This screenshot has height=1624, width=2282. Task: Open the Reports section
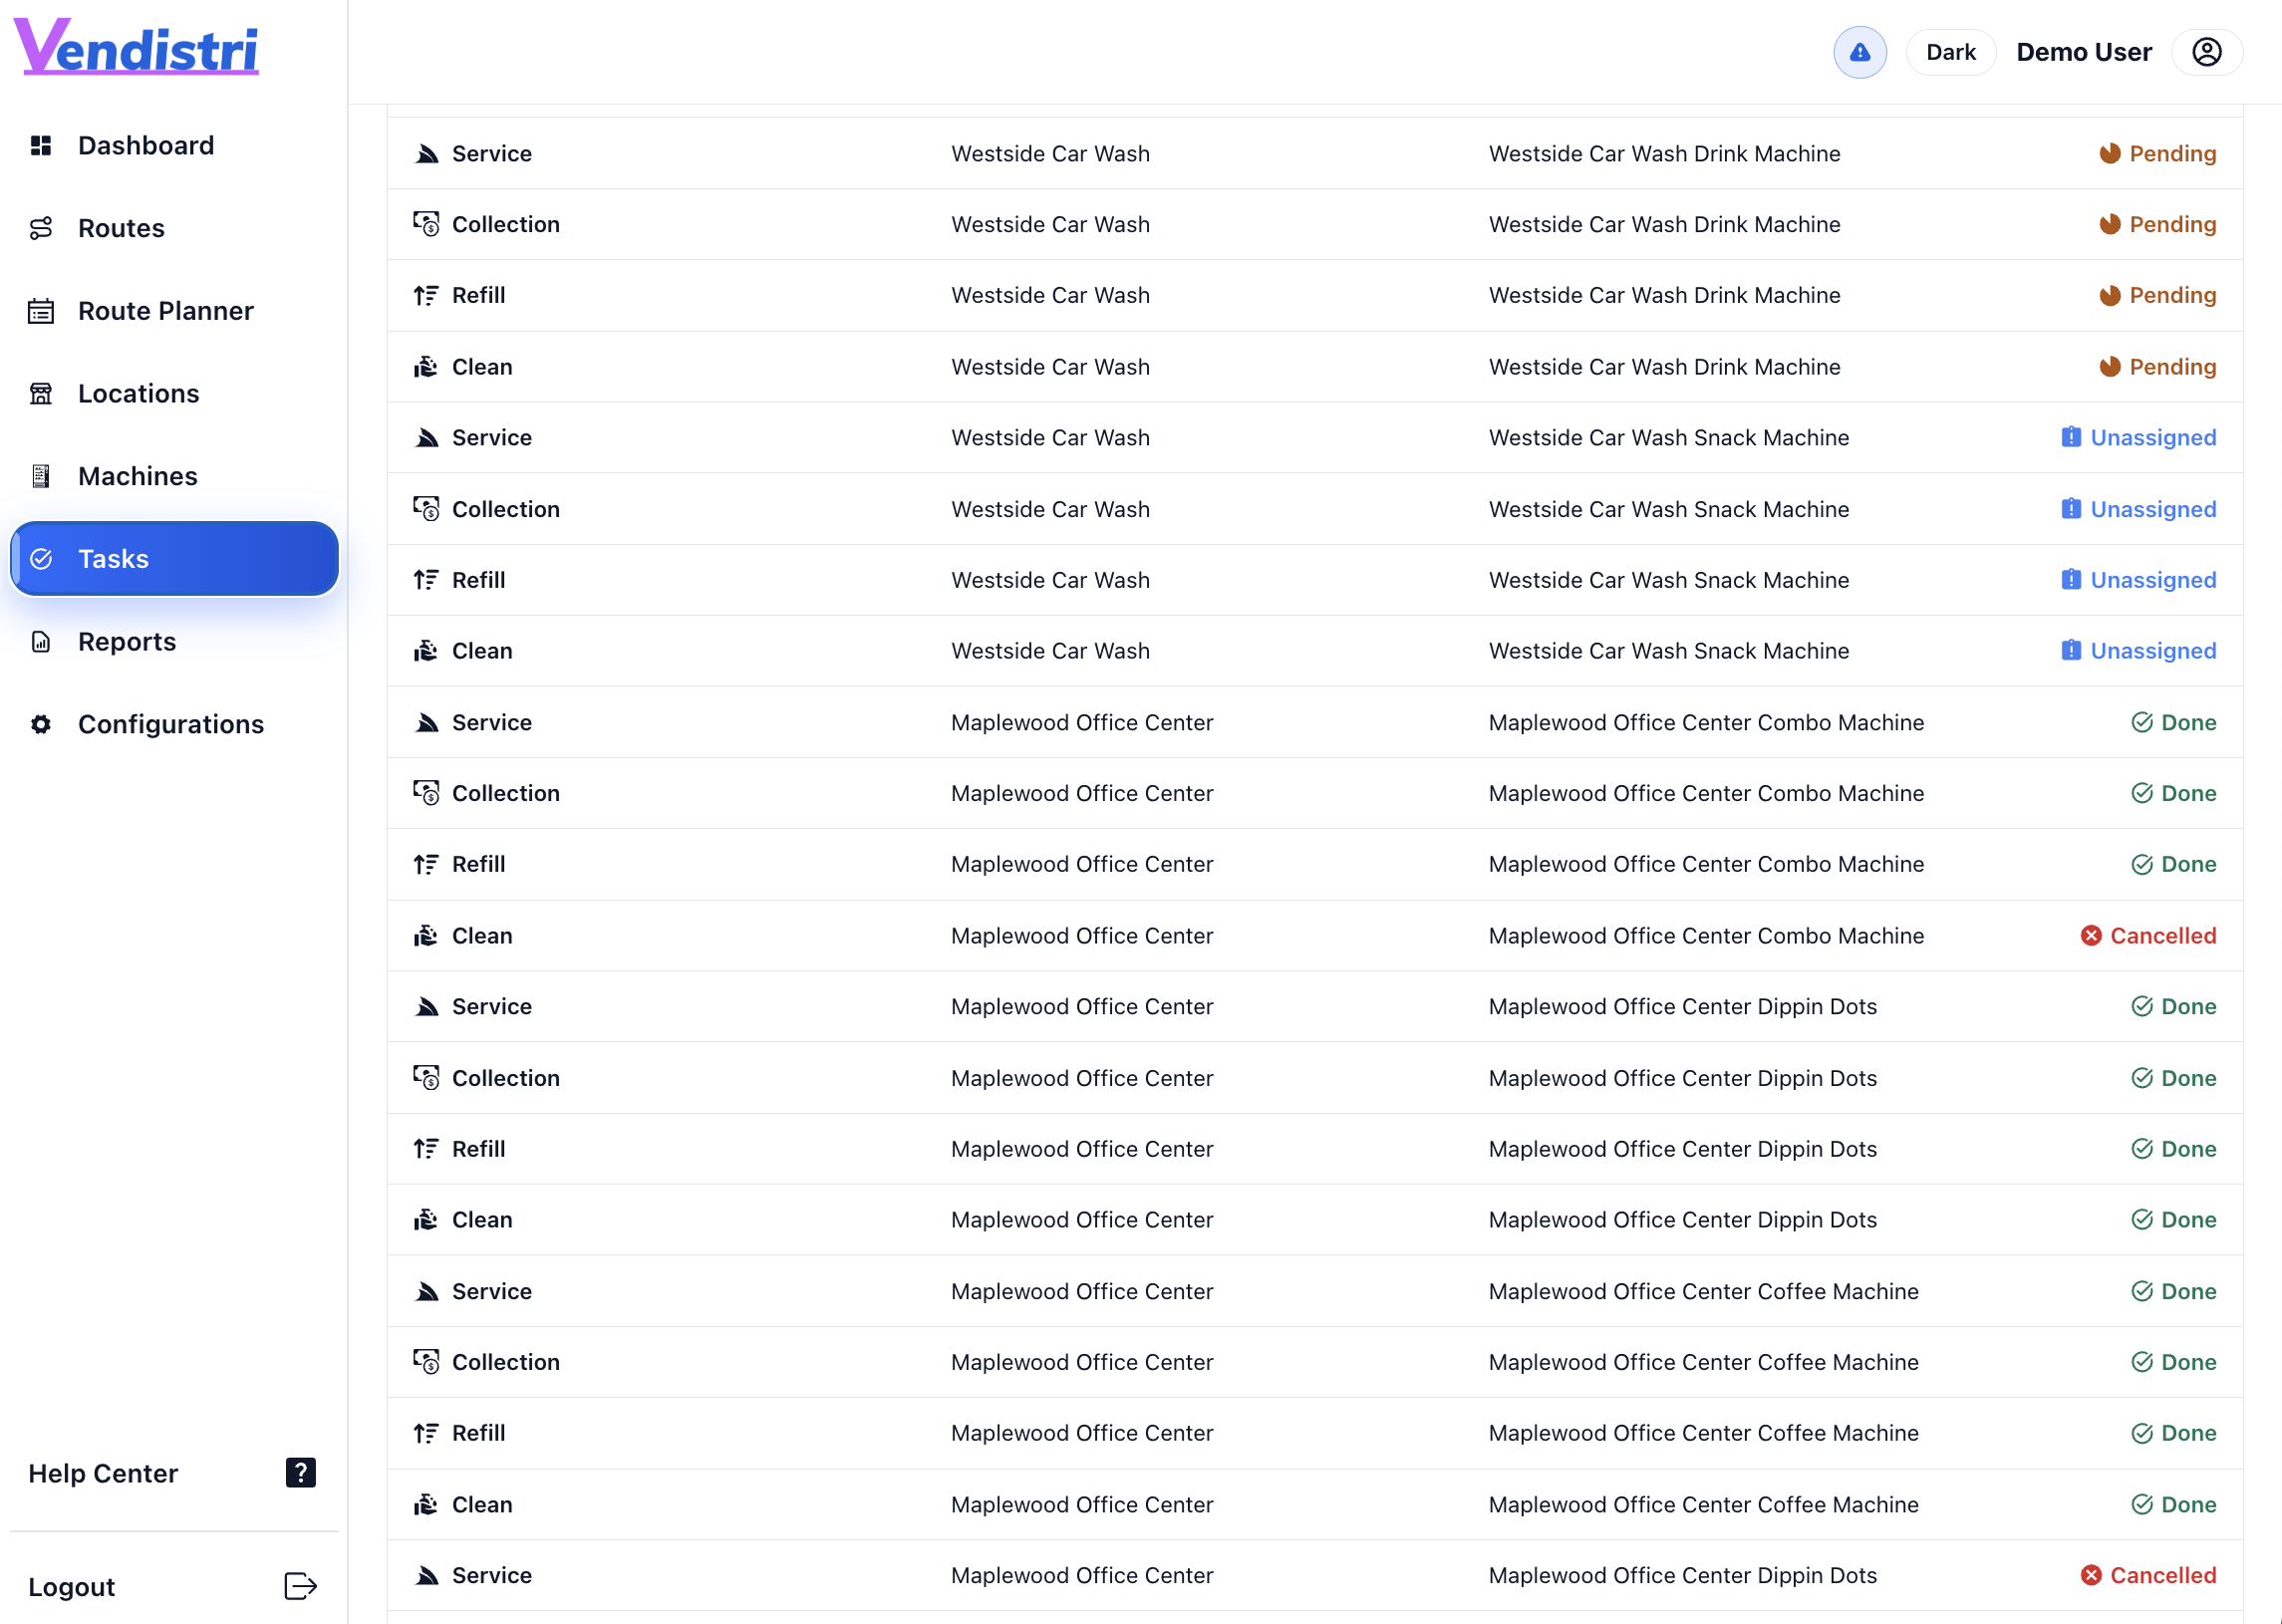(127, 642)
